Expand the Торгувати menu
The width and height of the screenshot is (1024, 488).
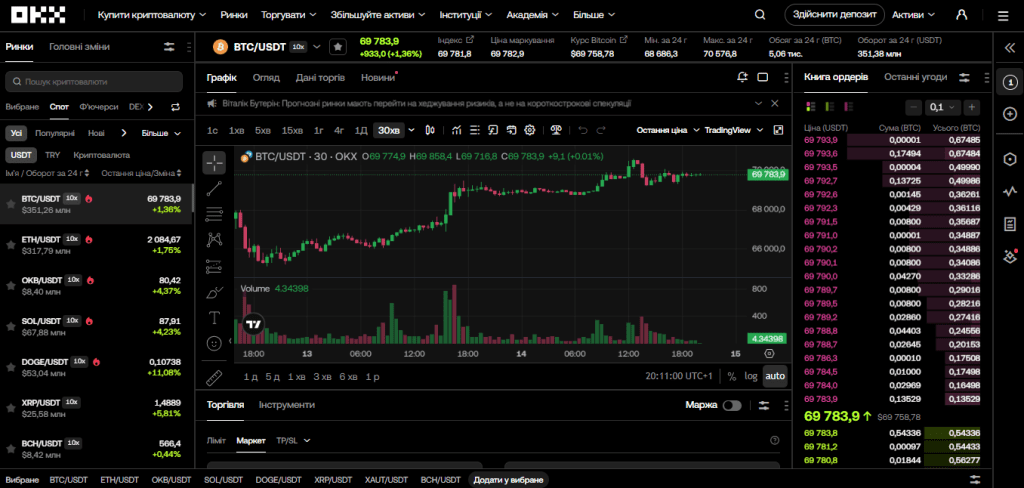coord(289,14)
